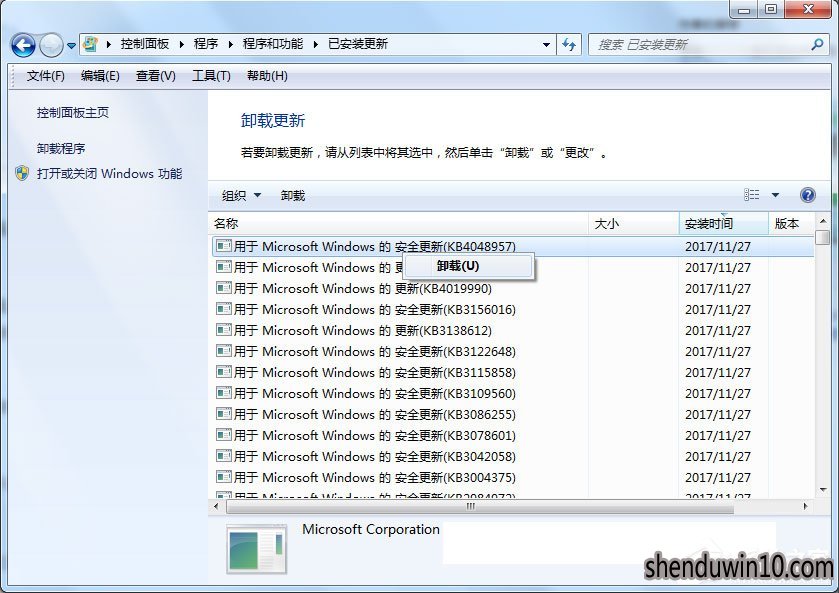
Task: Open the 卸载程序 sidebar link
Action: tap(61, 148)
